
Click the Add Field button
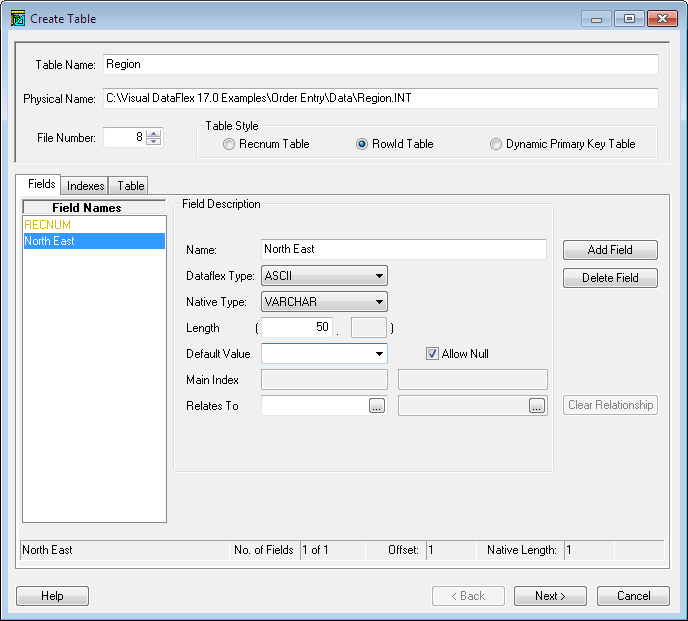[610, 250]
